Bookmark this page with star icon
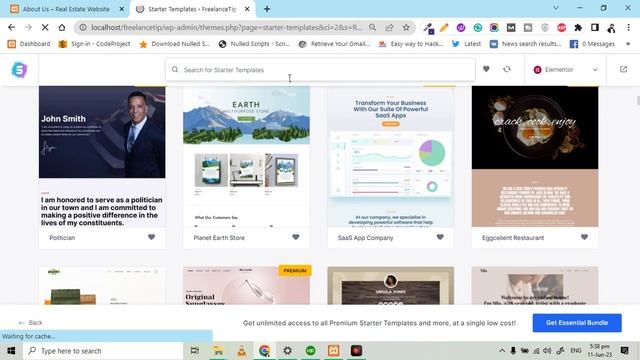Screen dimensions: 640x360 (406, 27)
